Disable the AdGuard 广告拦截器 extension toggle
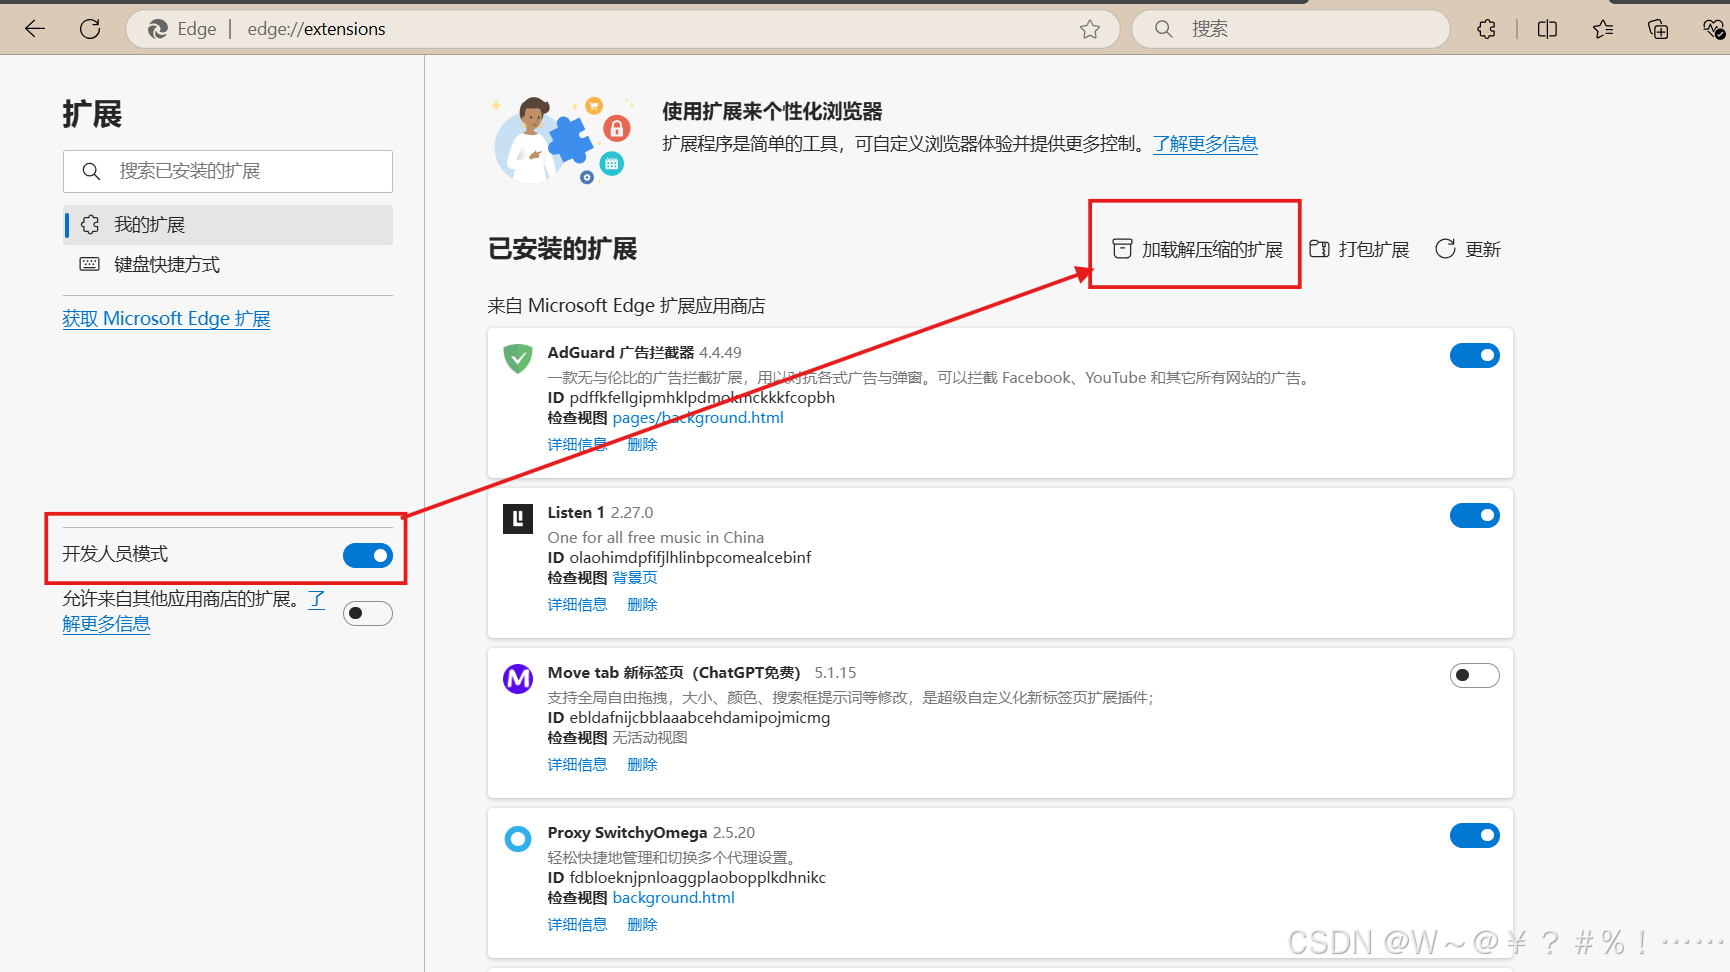1730x972 pixels. tap(1475, 355)
